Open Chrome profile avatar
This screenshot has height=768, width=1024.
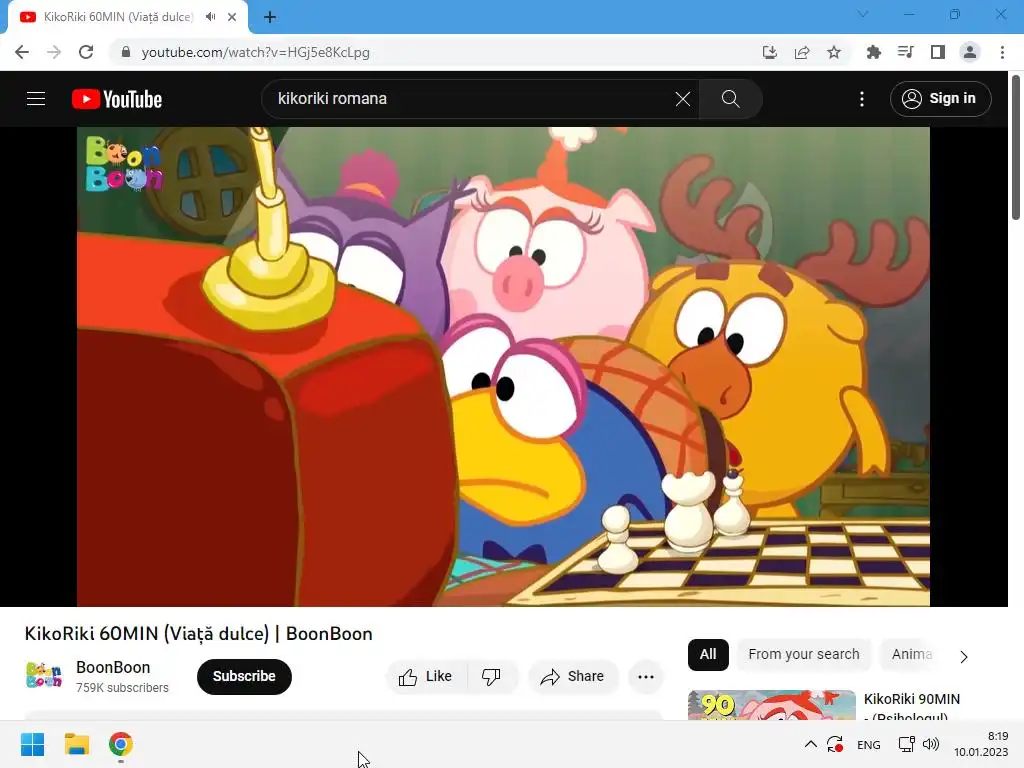pyautogui.click(x=970, y=52)
